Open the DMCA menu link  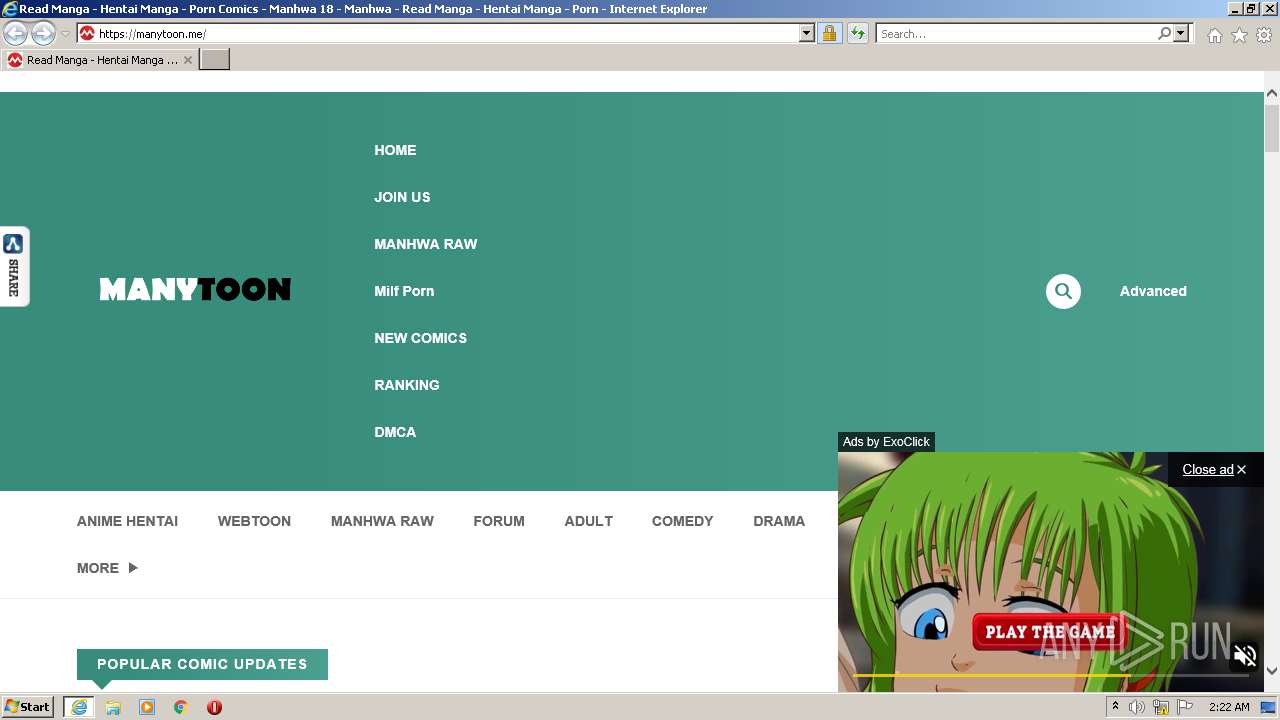395,432
